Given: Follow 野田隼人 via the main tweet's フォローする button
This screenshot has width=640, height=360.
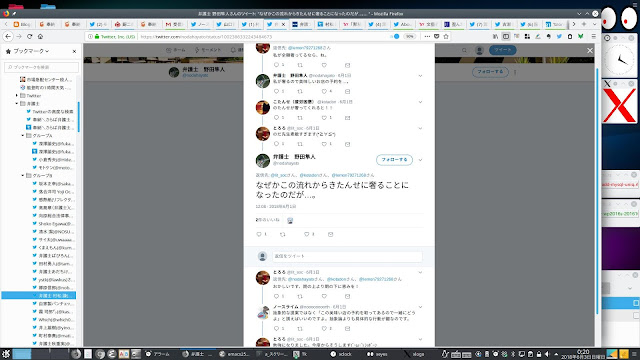Looking at the screenshot, I should pyautogui.click(x=394, y=160).
